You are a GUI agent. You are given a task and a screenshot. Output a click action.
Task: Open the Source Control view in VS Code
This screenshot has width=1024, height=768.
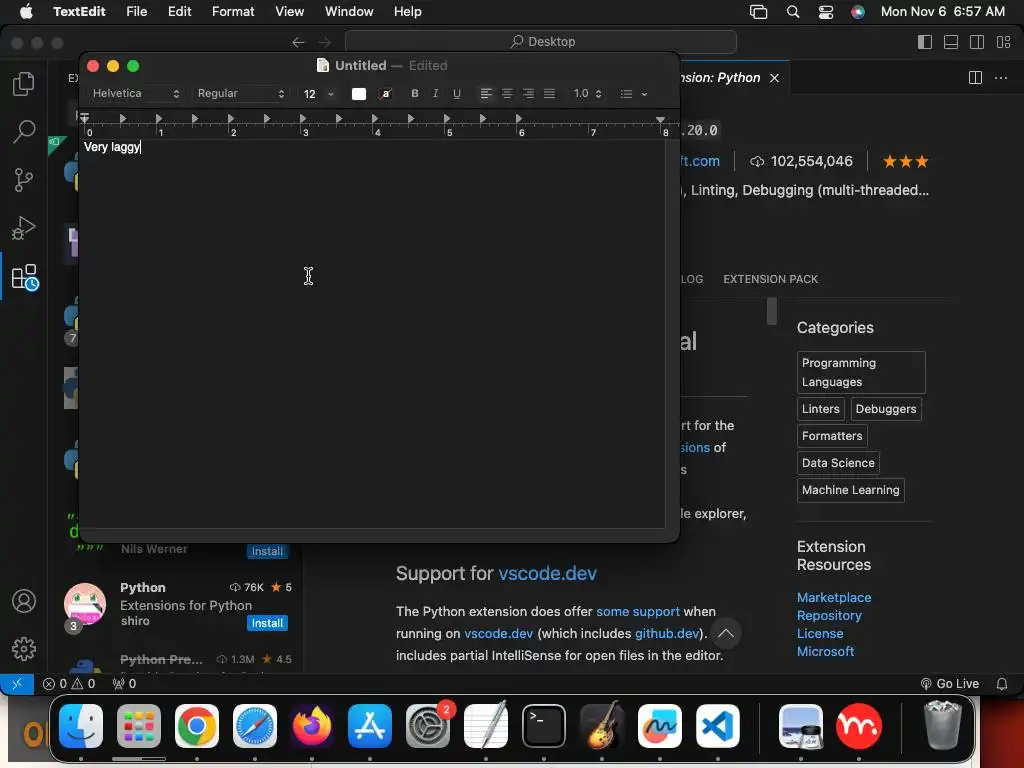24,180
